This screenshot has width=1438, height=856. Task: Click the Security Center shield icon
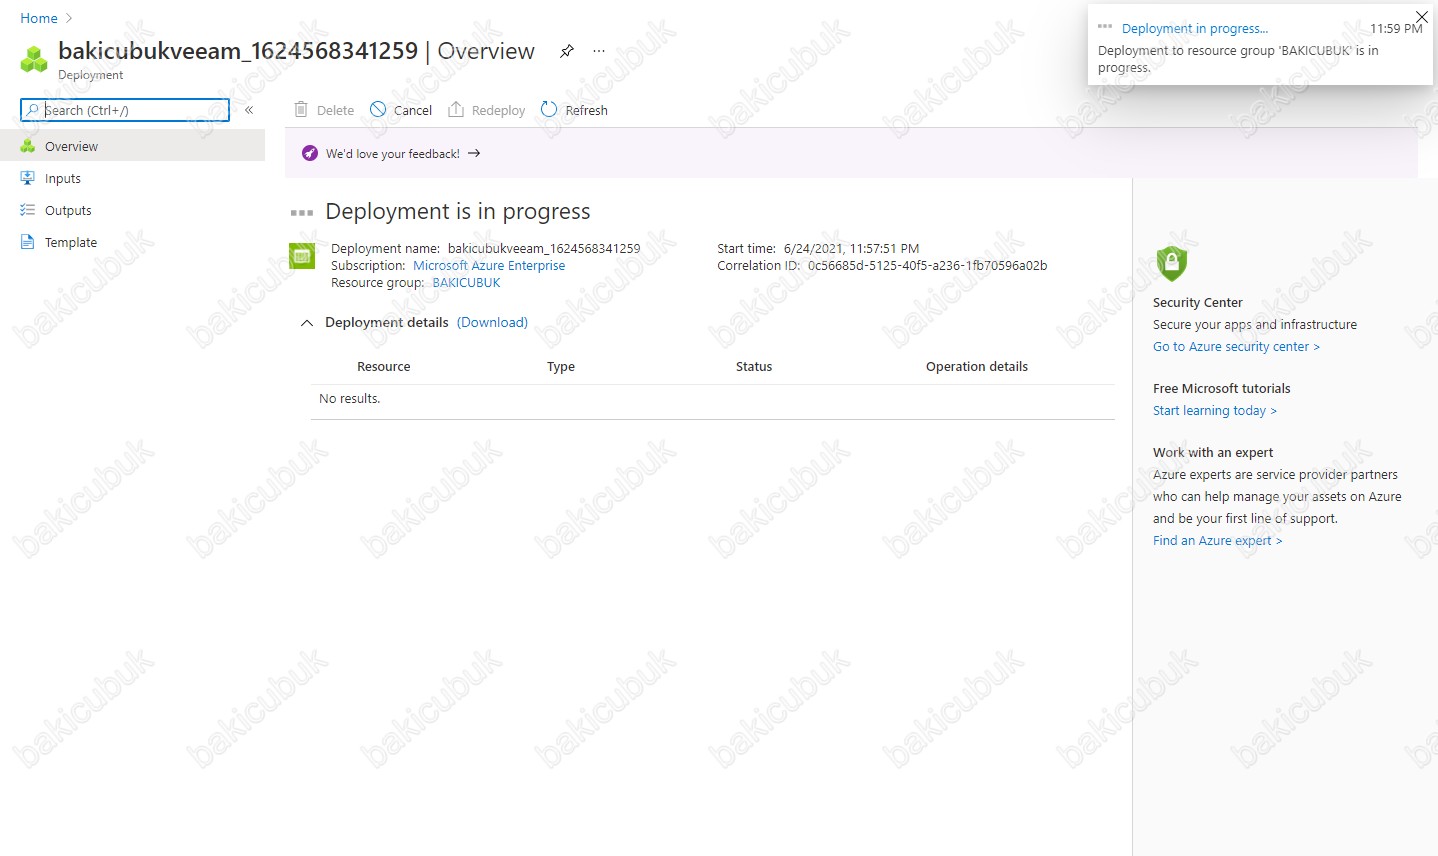coord(1171,264)
